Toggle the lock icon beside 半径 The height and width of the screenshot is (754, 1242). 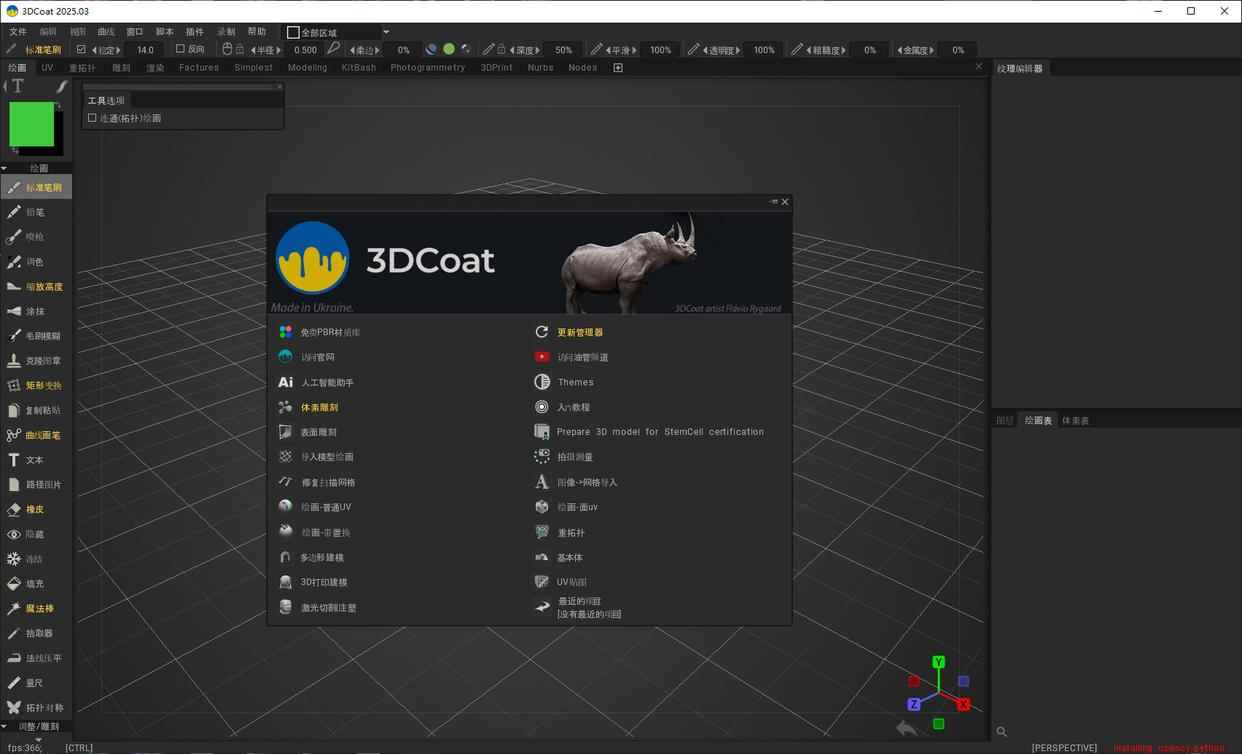(x=239, y=49)
